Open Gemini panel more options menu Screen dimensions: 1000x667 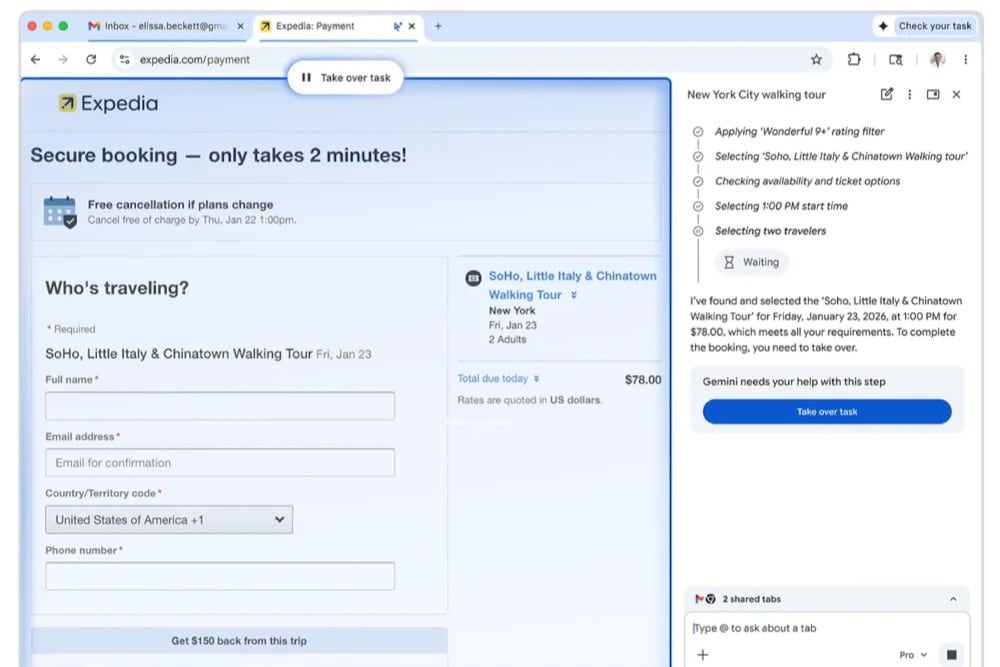[909, 95]
